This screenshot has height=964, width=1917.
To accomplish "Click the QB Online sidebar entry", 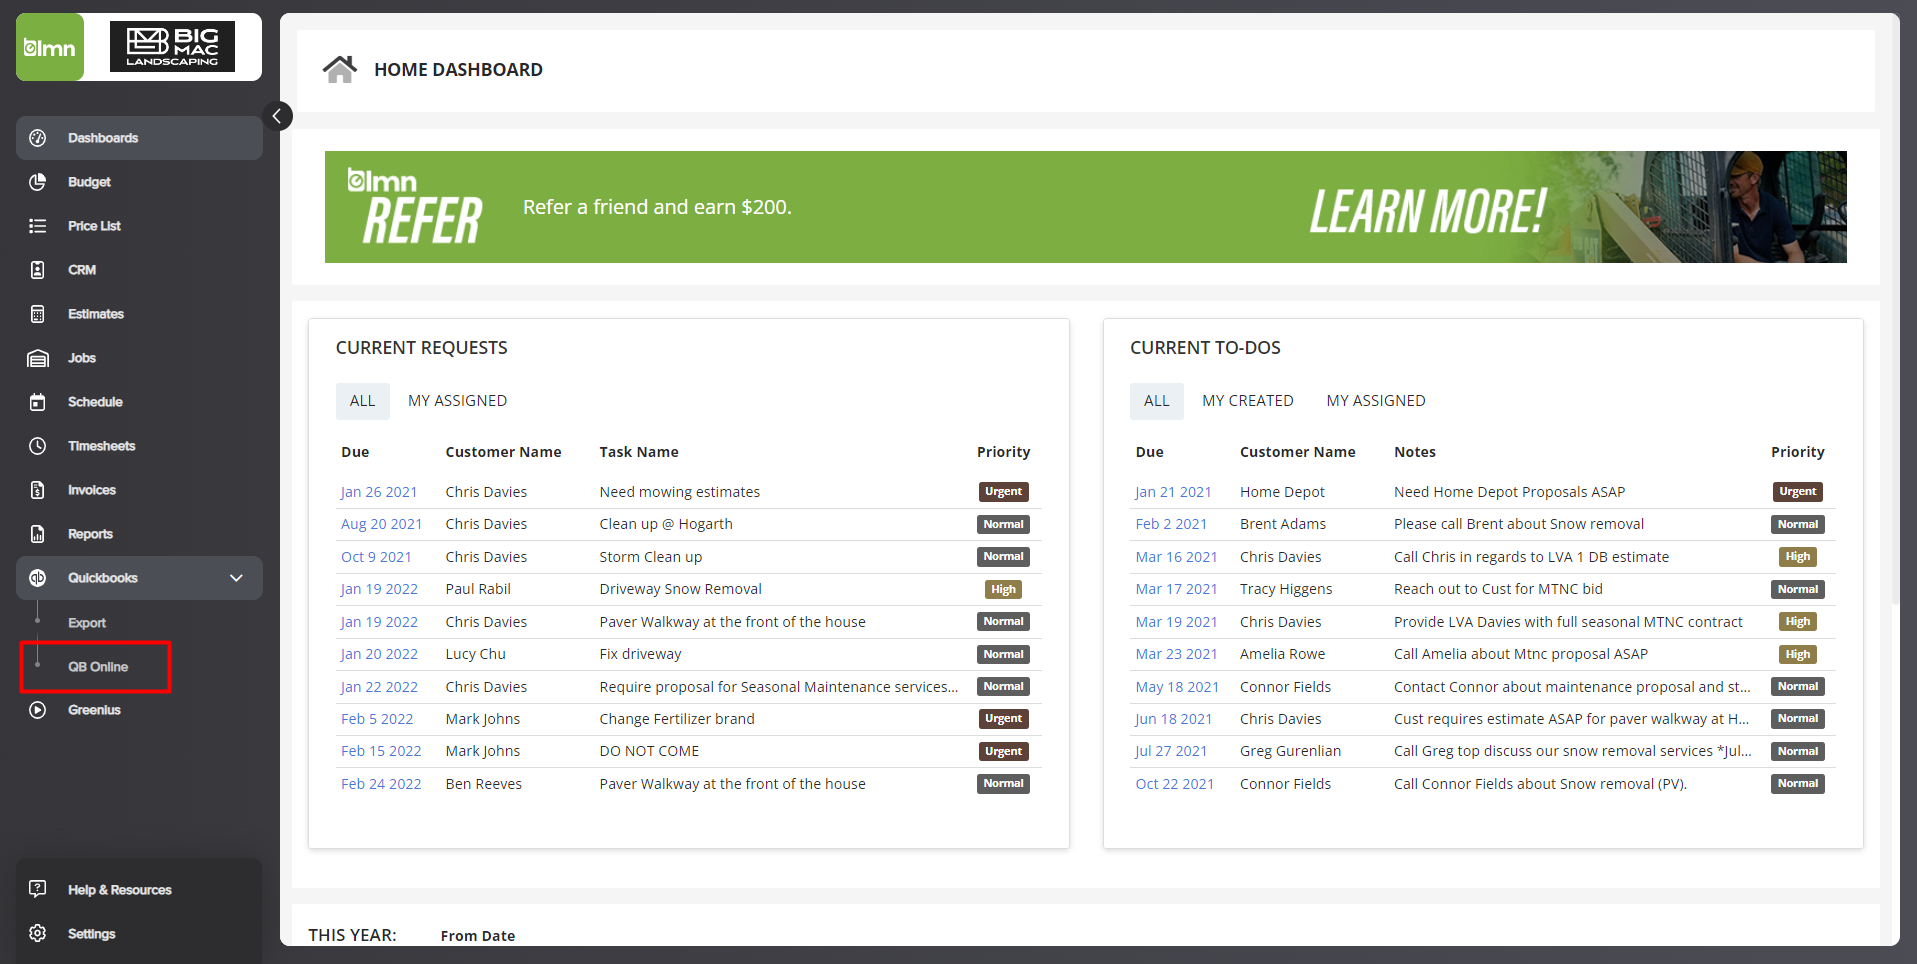I will [97, 667].
